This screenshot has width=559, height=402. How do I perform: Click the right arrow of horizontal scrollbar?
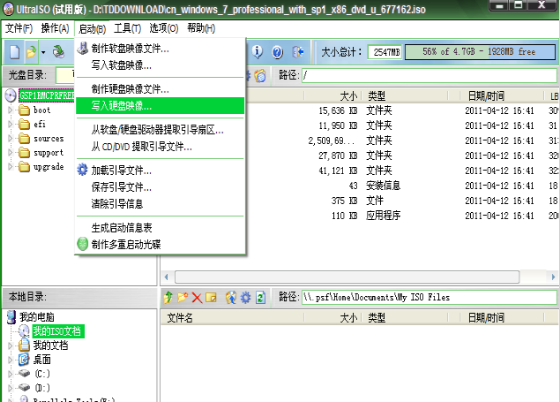(553, 277)
